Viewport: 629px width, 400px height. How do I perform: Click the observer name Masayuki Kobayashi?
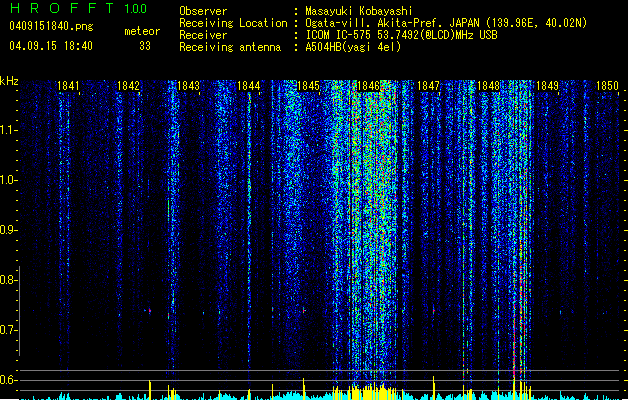tap(359, 12)
